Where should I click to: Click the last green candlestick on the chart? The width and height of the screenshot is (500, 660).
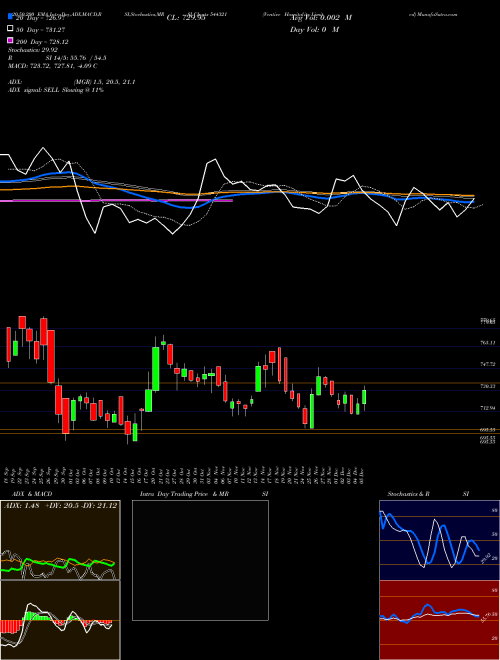tap(364, 397)
